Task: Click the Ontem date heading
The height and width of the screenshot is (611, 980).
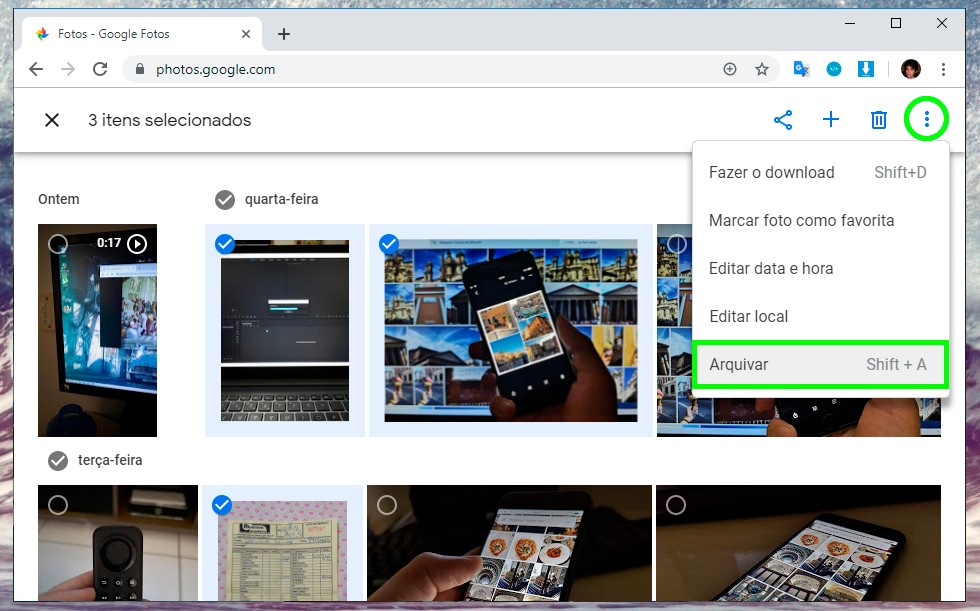Action: pyautogui.click(x=59, y=199)
